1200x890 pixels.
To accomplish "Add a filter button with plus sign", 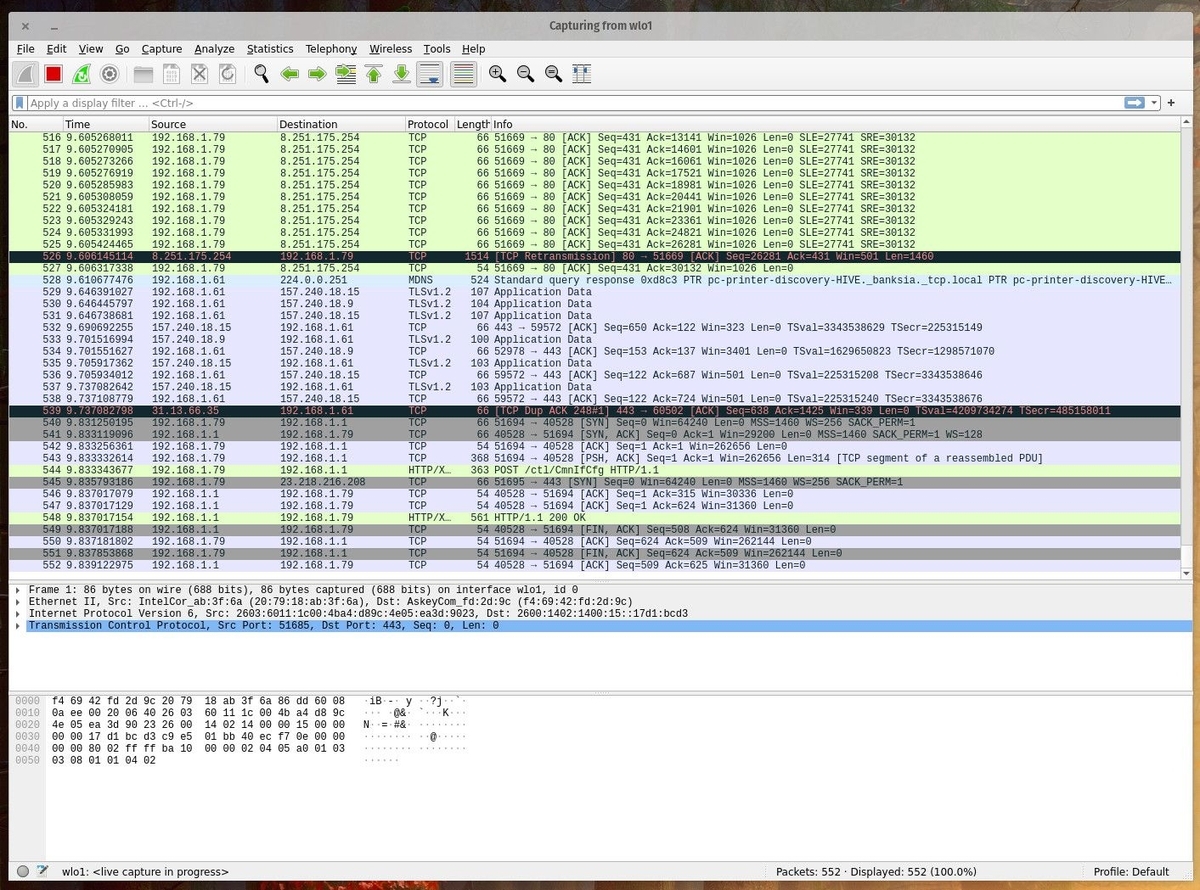I will (x=1170, y=102).
